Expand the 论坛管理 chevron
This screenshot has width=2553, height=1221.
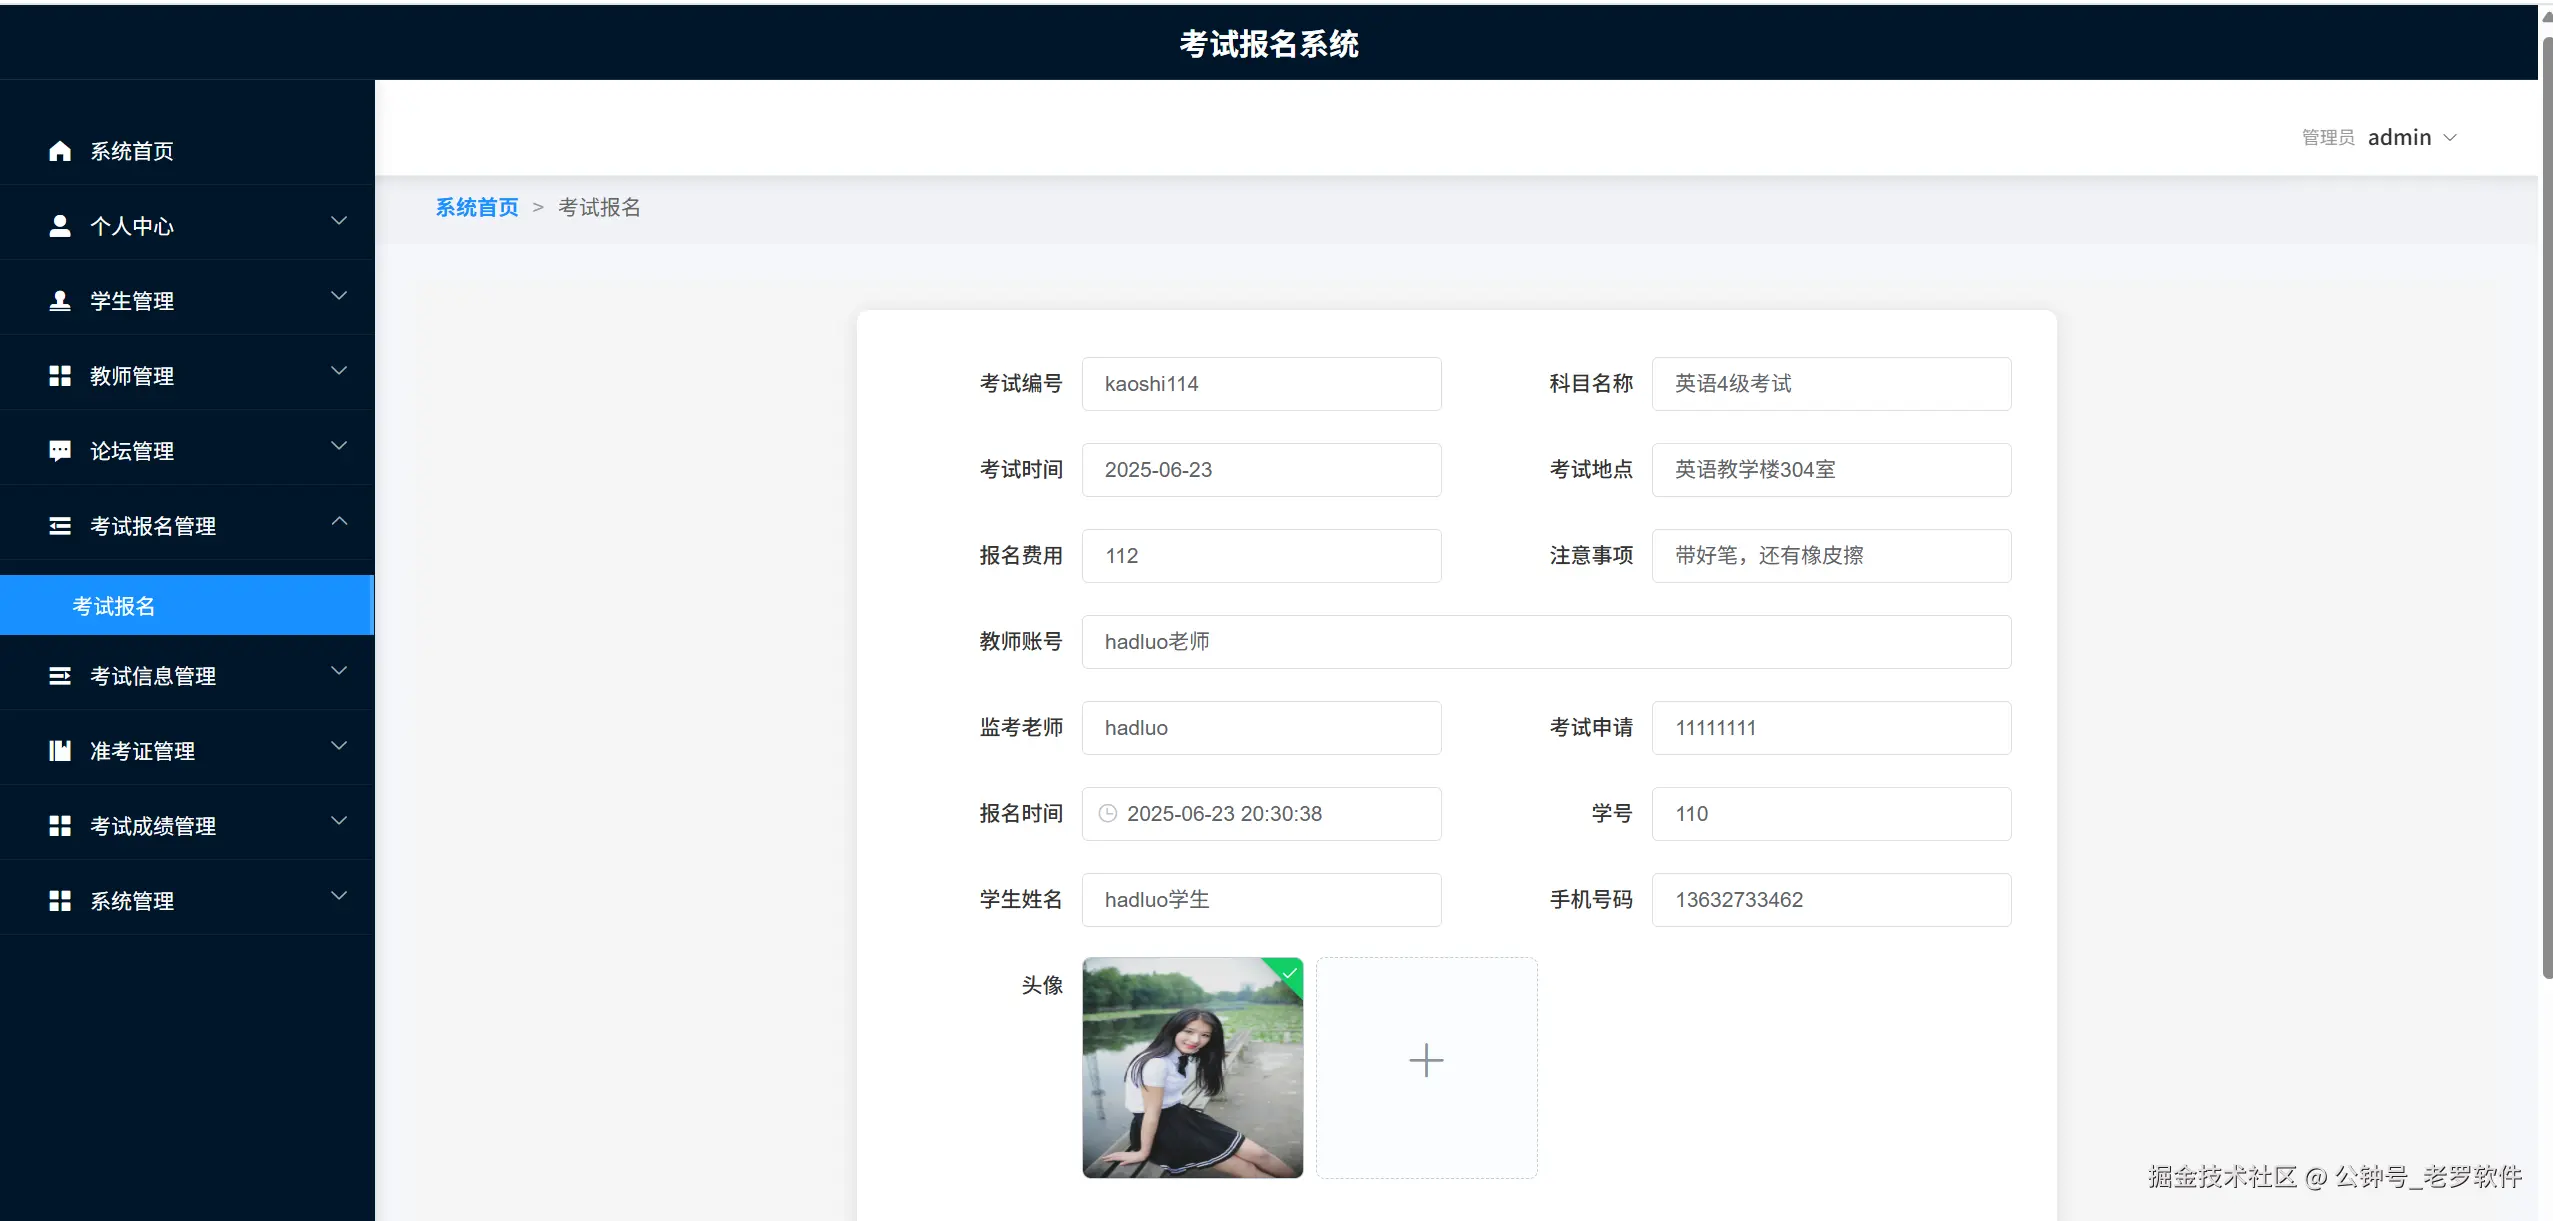[x=339, y=446]
